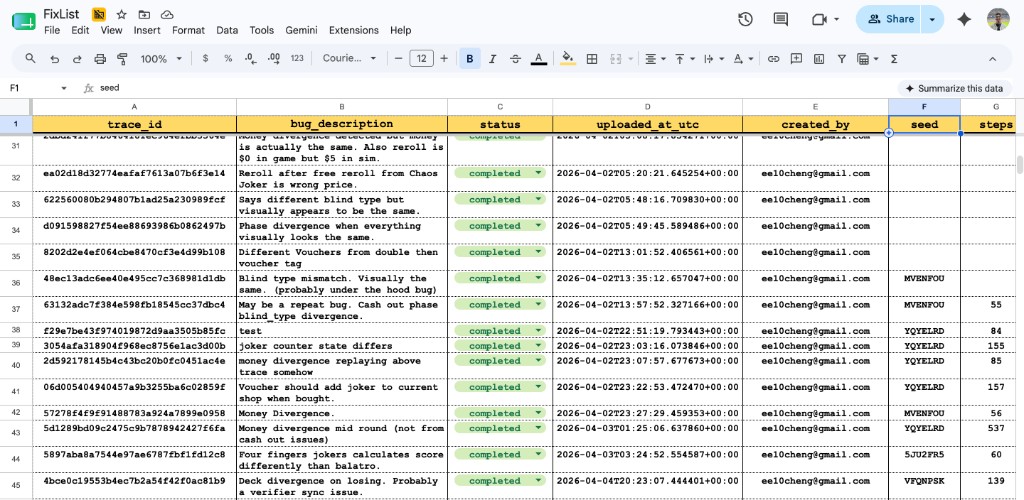Screen dimensions: 1024x500
Task: Open the Data menu
Action: 227,30
